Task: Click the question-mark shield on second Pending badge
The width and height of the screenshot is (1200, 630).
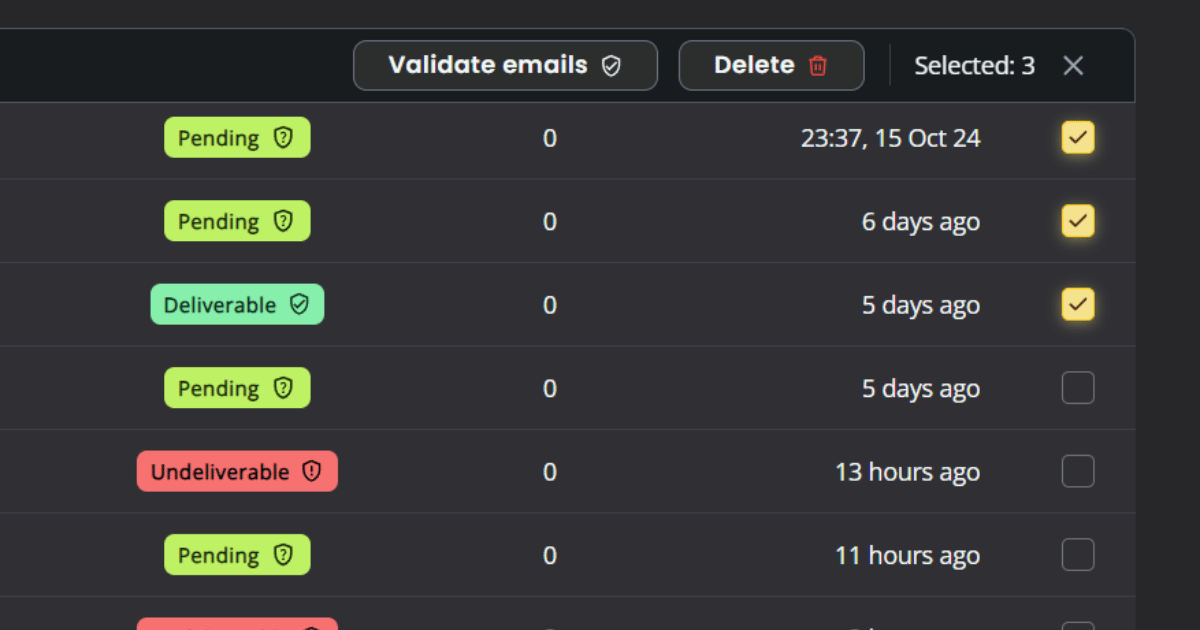Action: click(284, 221)
